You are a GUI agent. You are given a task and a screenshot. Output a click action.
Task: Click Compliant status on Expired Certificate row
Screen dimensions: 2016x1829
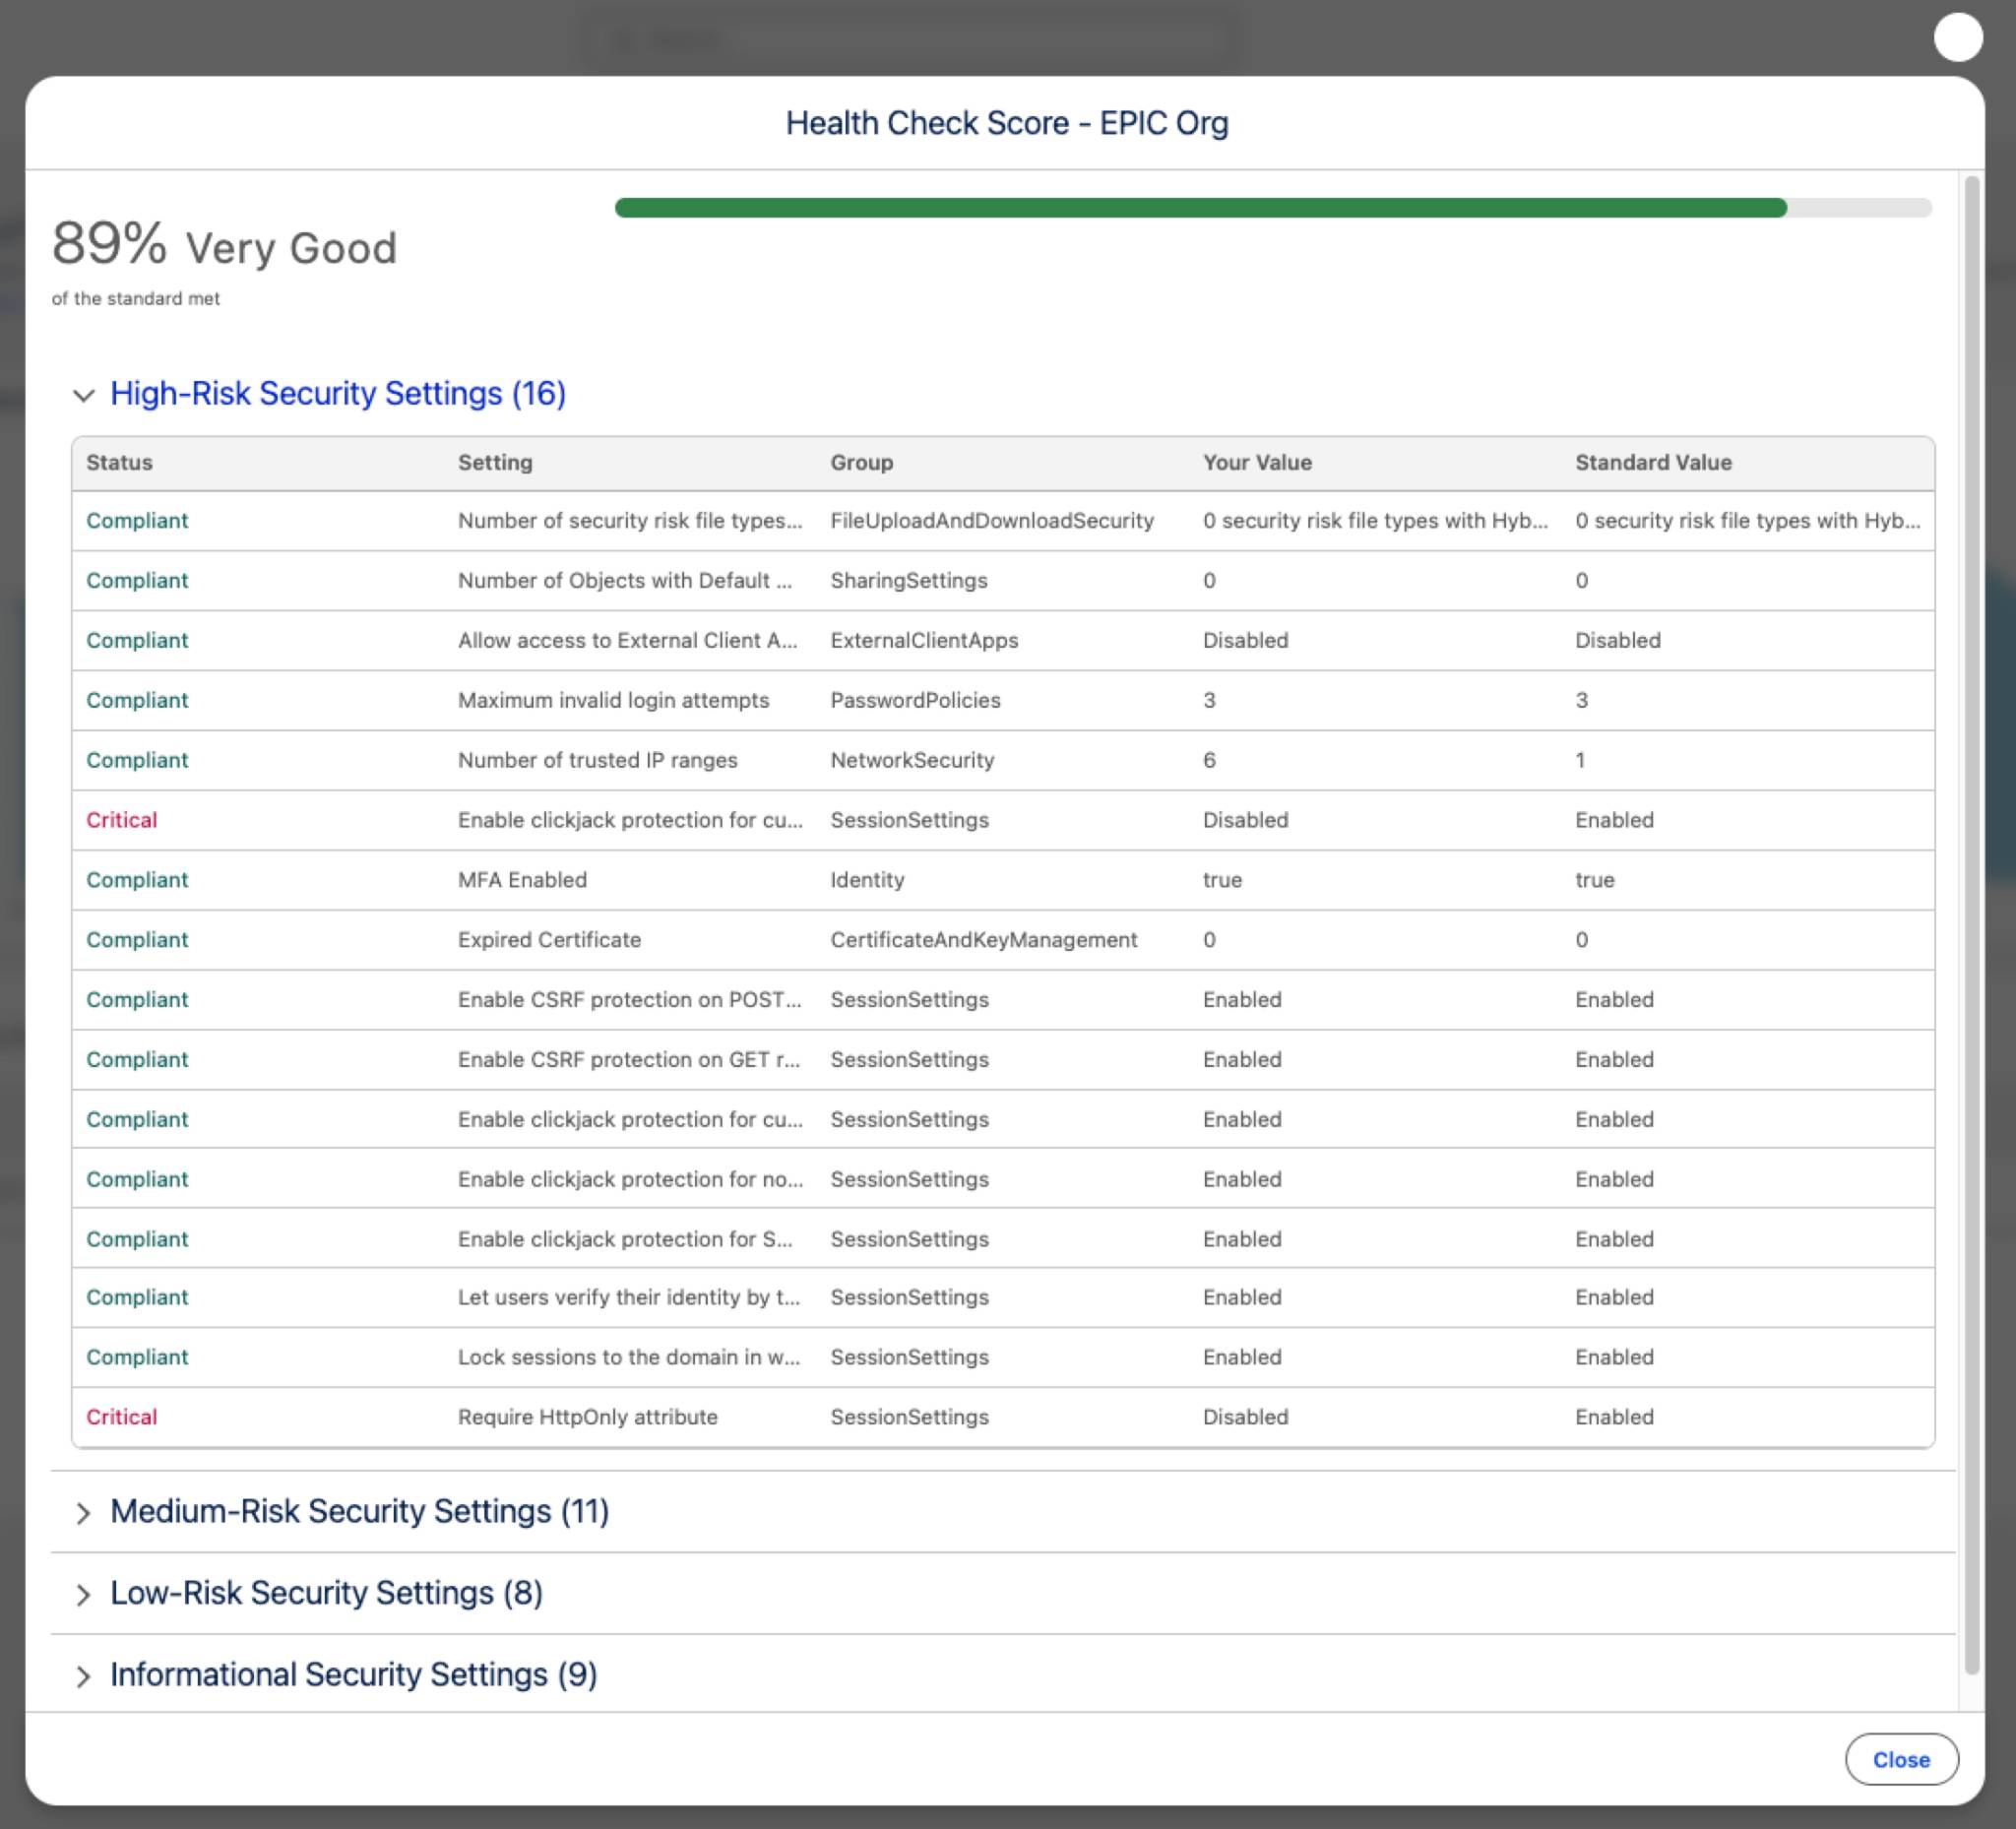(x=137, y=940)
